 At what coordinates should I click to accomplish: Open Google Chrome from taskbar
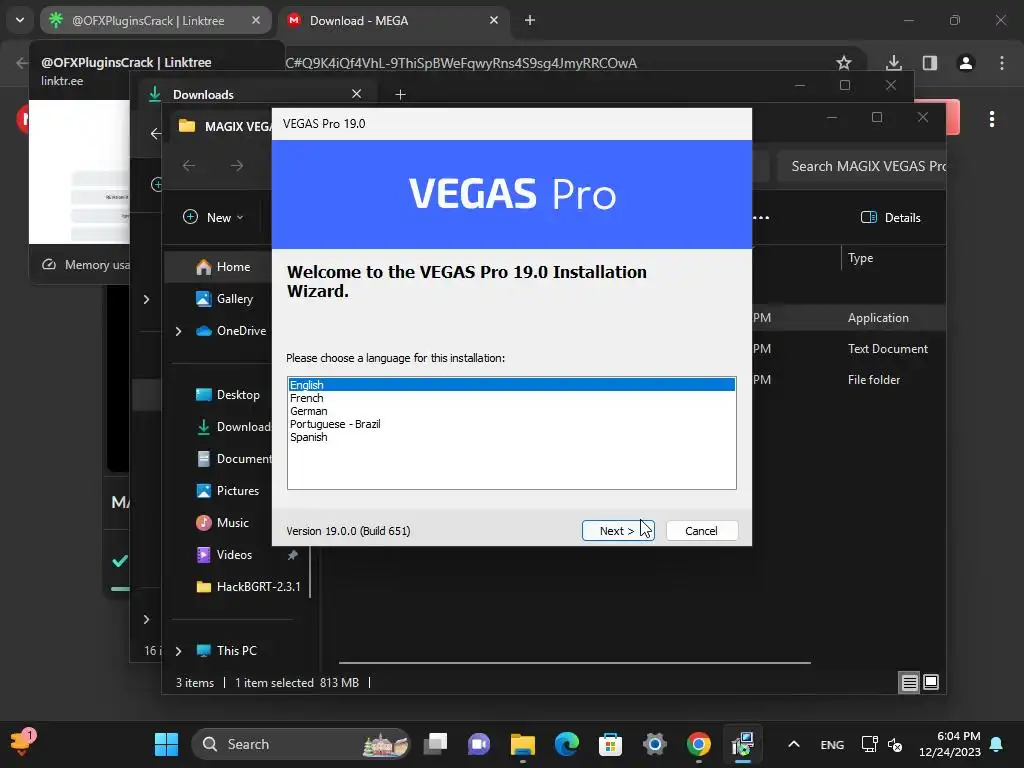[x=698, y=744]
